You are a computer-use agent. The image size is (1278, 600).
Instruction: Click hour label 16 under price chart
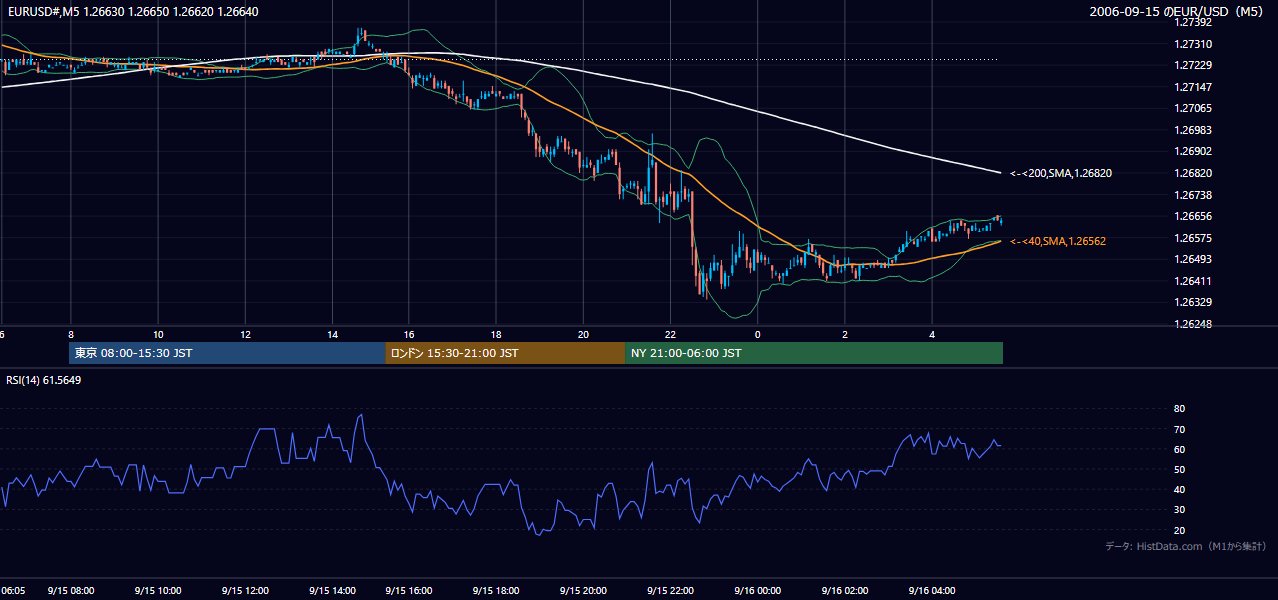coord(409,334)
